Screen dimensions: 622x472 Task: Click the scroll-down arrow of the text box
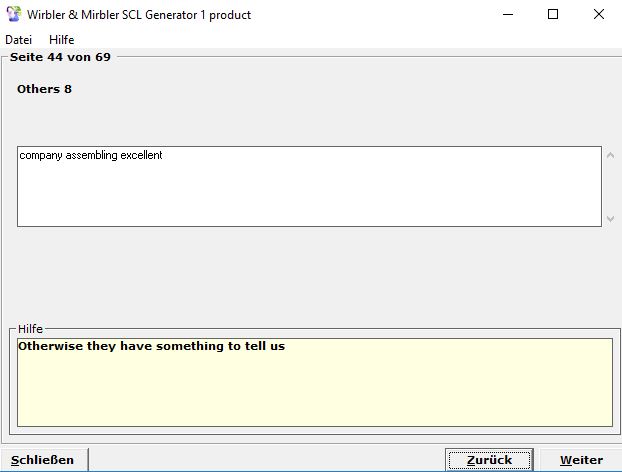coord(610,218)
